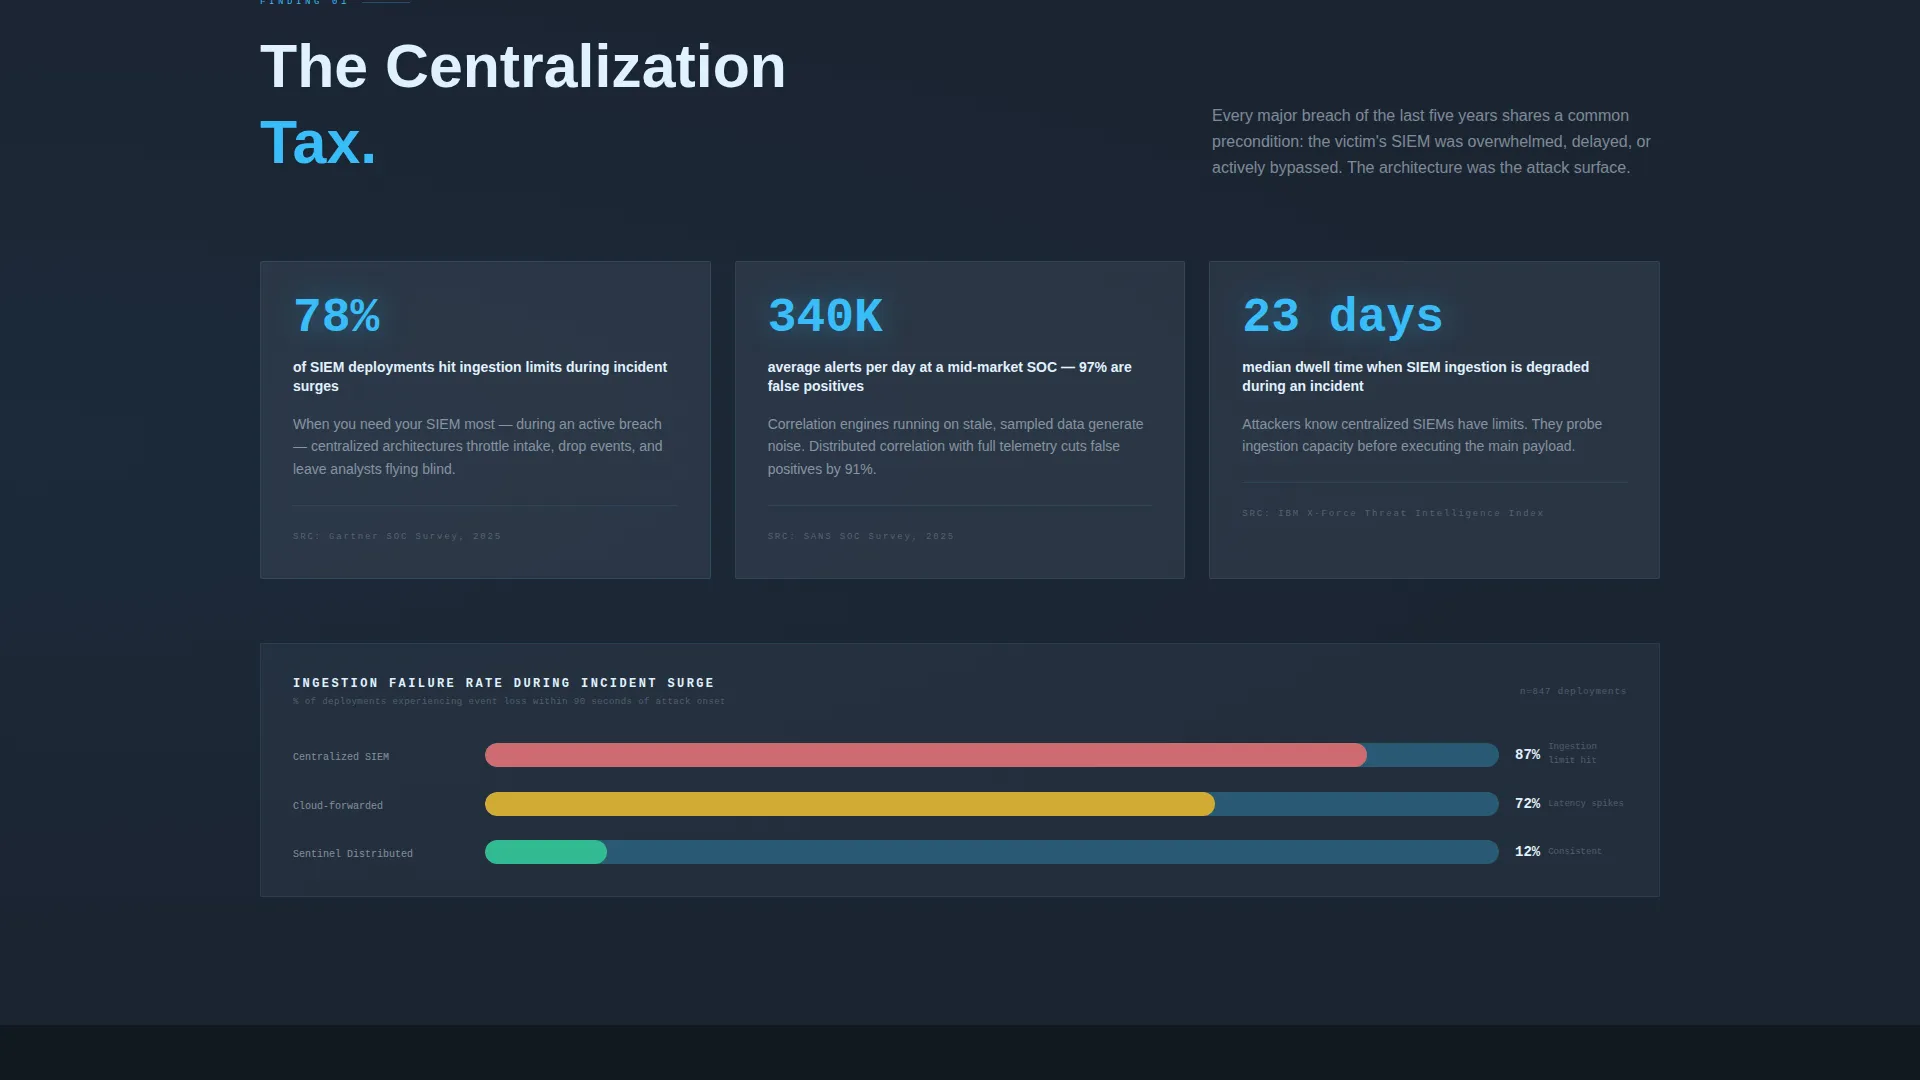Click chart subtitle '% of deployments experiencing event loss'
This screenshot has height=1080, width=1920.
509,701
